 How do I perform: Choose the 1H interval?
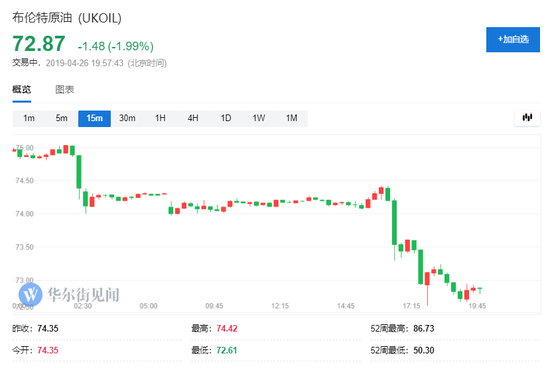[160, 118]
